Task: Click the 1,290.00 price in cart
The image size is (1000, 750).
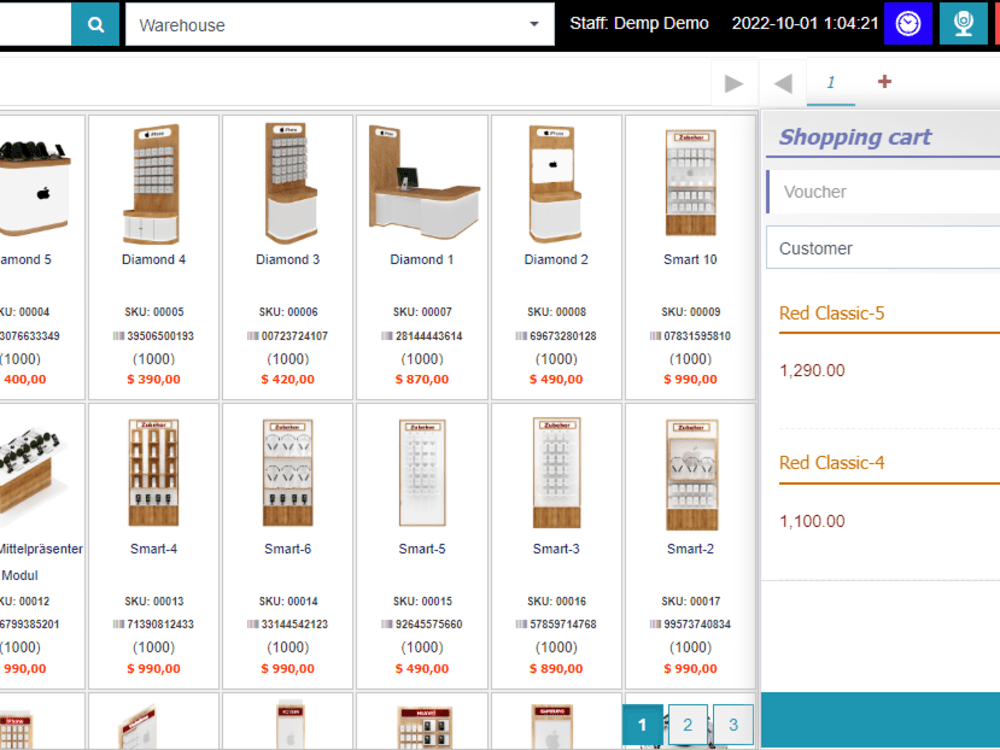Action: point(812,371)
